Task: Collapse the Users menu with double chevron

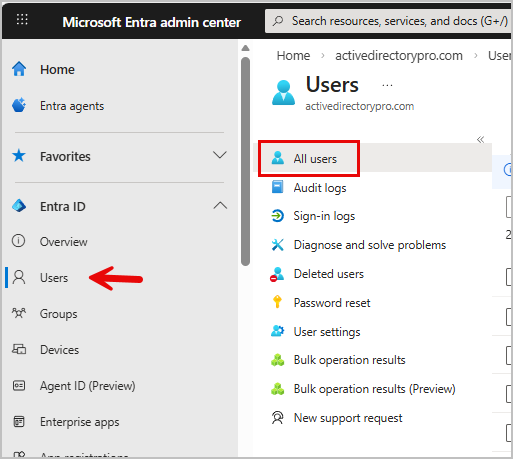Action: click(480, 140)
